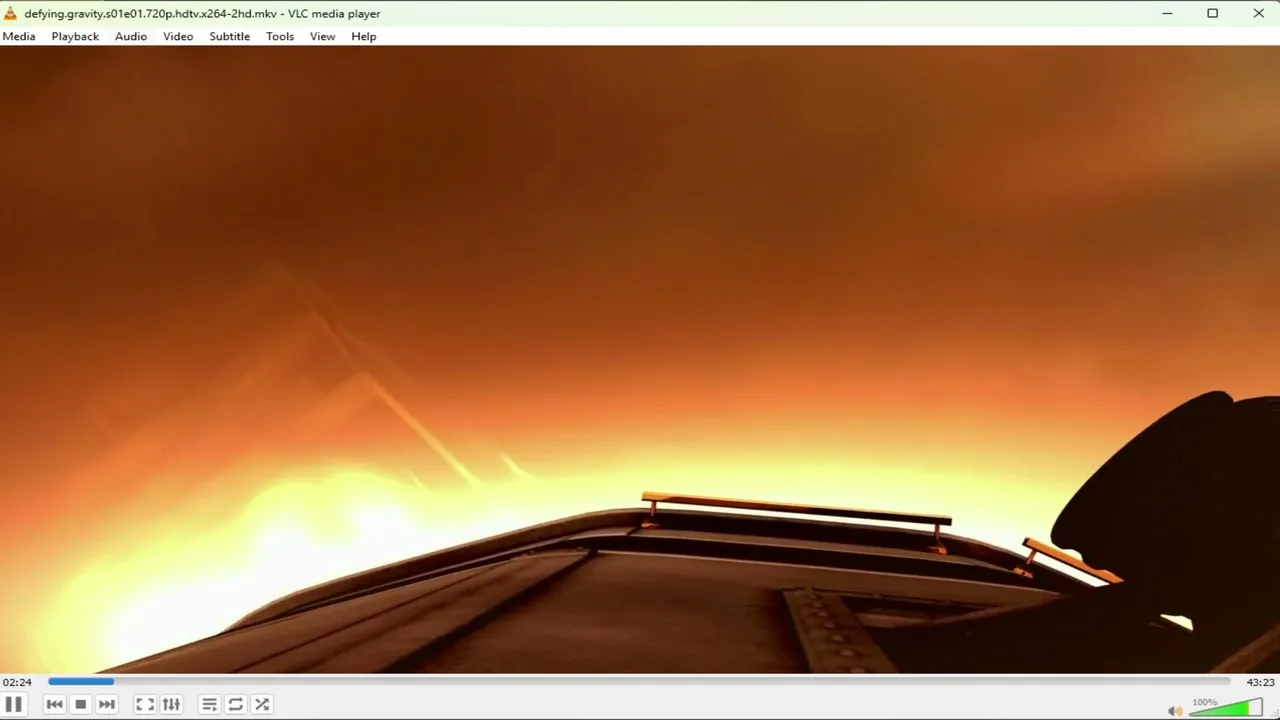The height and width of the screenshot is (720, 1280).
Task: Close the VLC media player window
Action: click(x=1258, y=13)
